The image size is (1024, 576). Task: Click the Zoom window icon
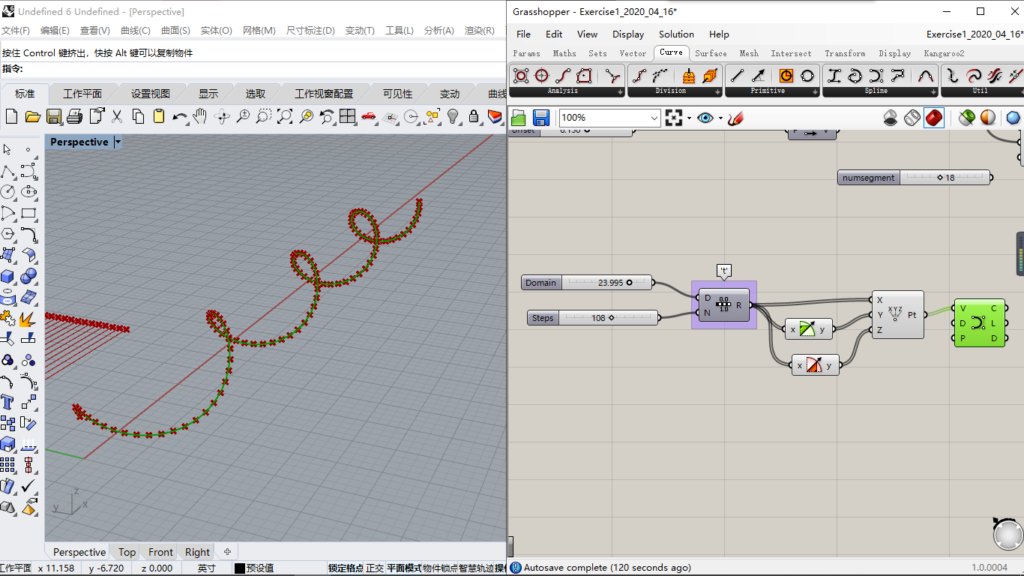264,117
